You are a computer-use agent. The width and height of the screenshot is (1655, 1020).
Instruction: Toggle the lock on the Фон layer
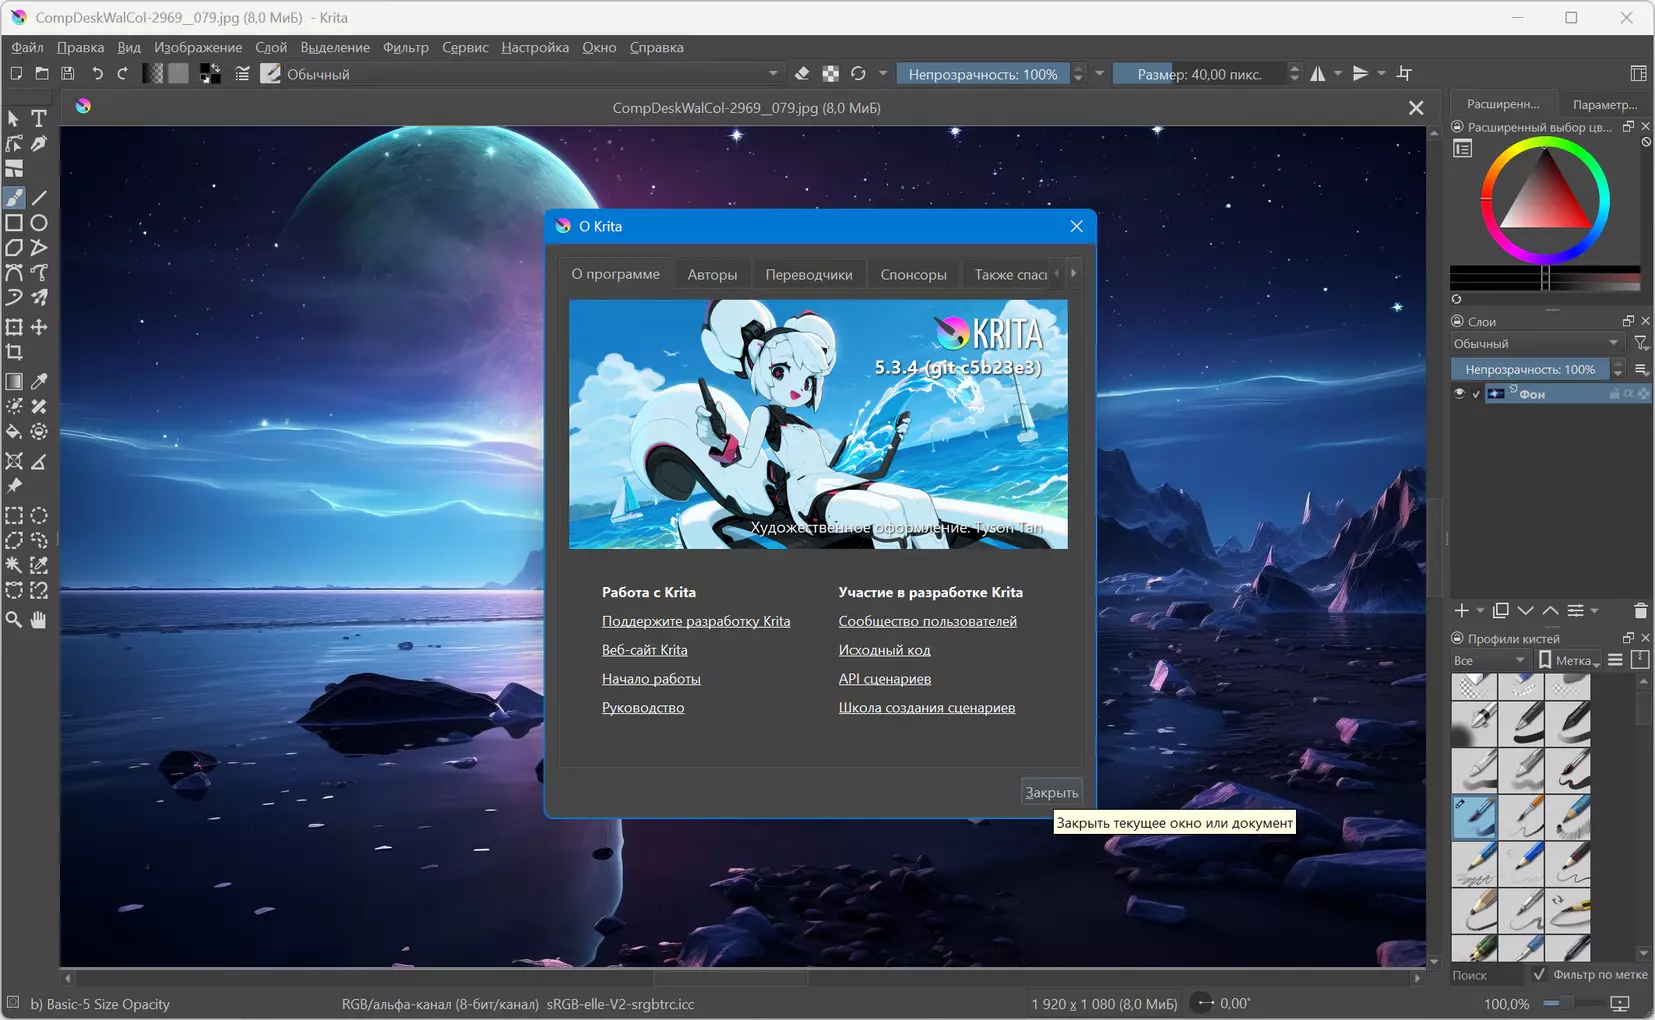(x=1614, y=394)
